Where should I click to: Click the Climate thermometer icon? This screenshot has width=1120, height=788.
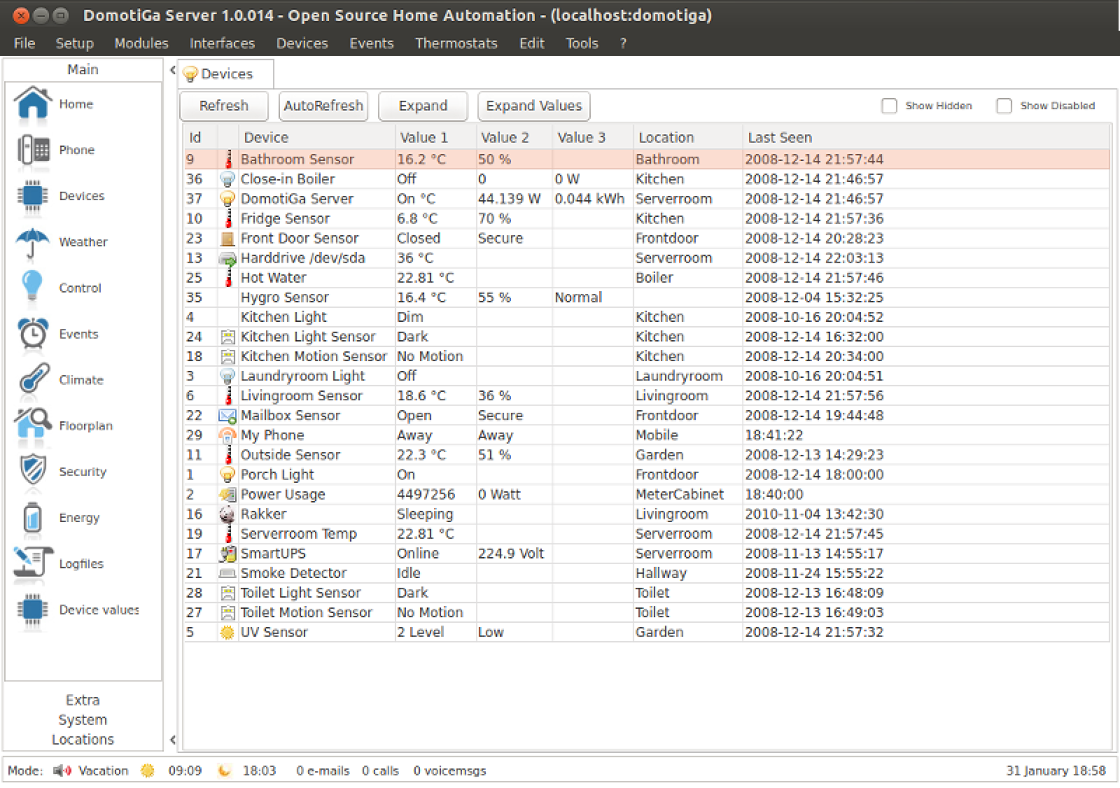coord(33,380)
